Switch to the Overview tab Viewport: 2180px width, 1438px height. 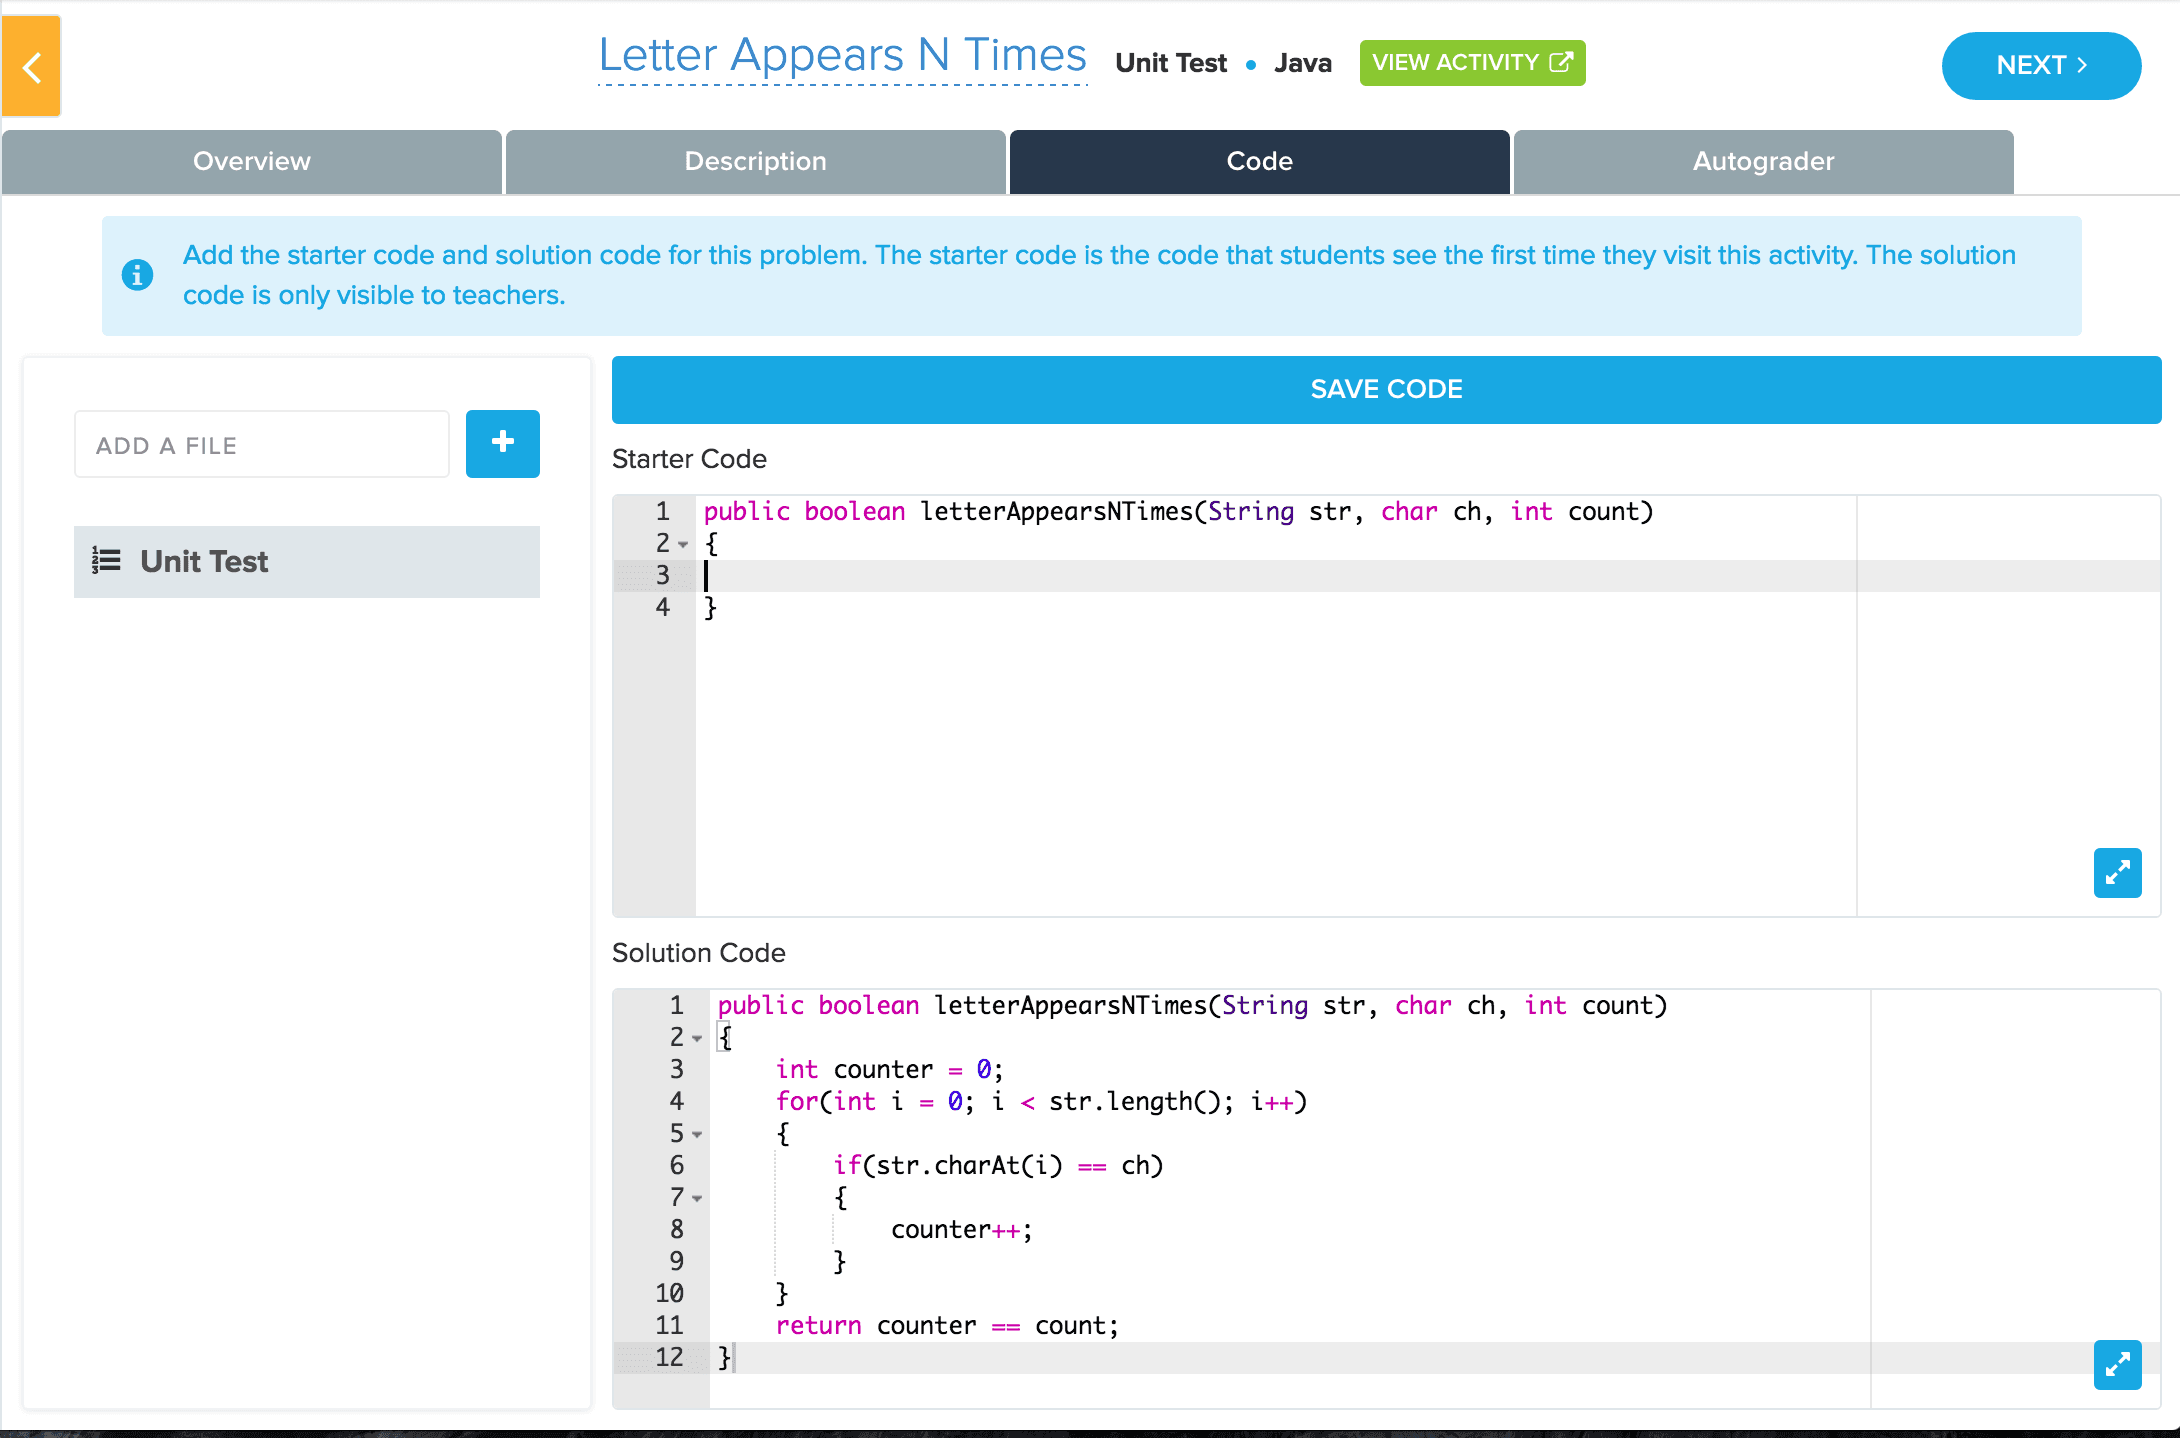pos(252,162)
